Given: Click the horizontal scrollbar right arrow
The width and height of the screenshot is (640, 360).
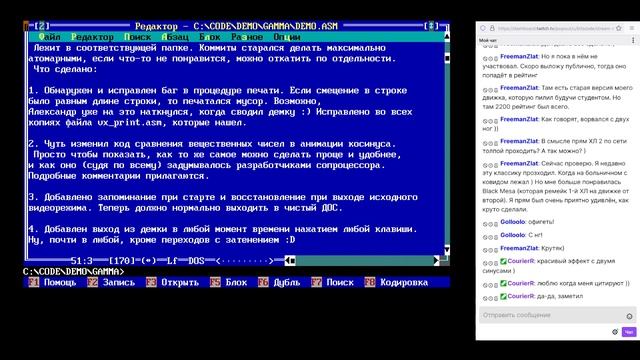Looking at the screenshot, I should click(x=436, y=260).
